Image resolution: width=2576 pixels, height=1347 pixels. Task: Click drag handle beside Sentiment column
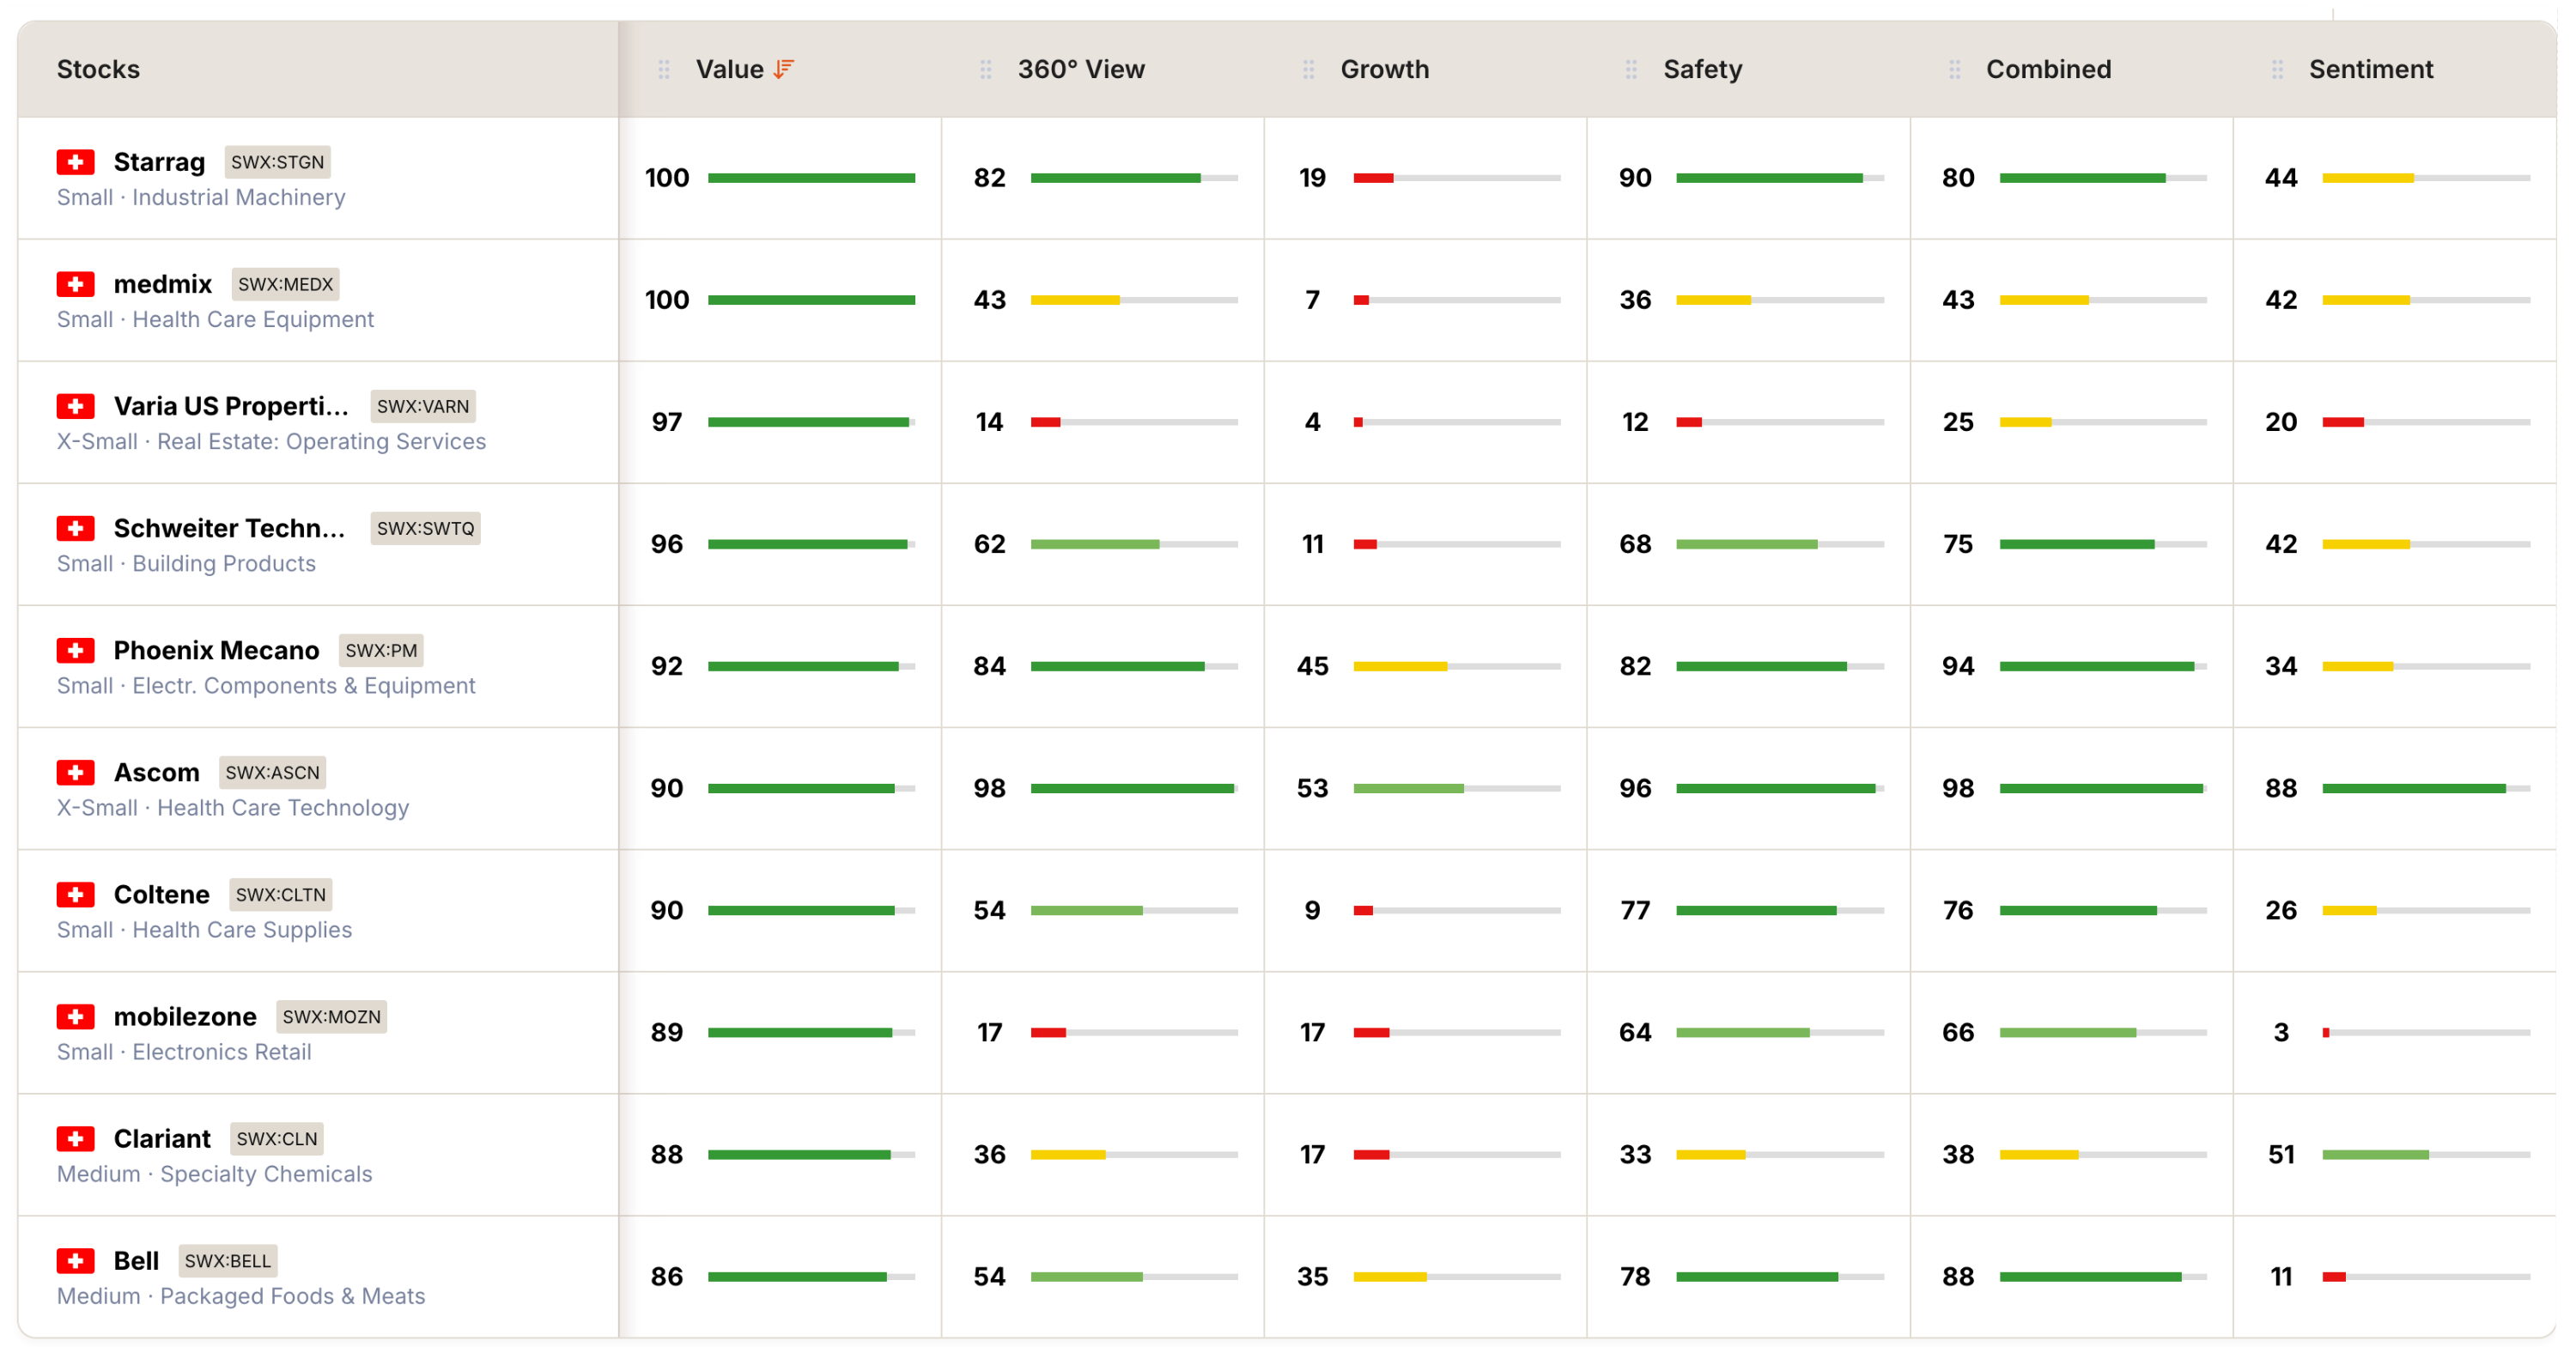point(2277,69)
